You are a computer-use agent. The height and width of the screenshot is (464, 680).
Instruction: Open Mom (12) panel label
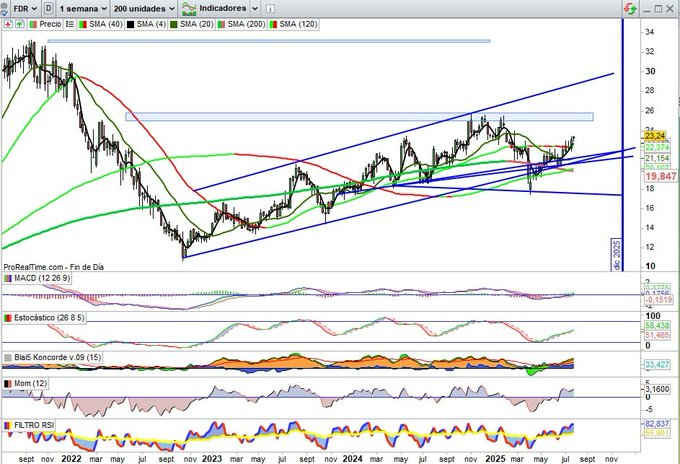tap(30, 383)
